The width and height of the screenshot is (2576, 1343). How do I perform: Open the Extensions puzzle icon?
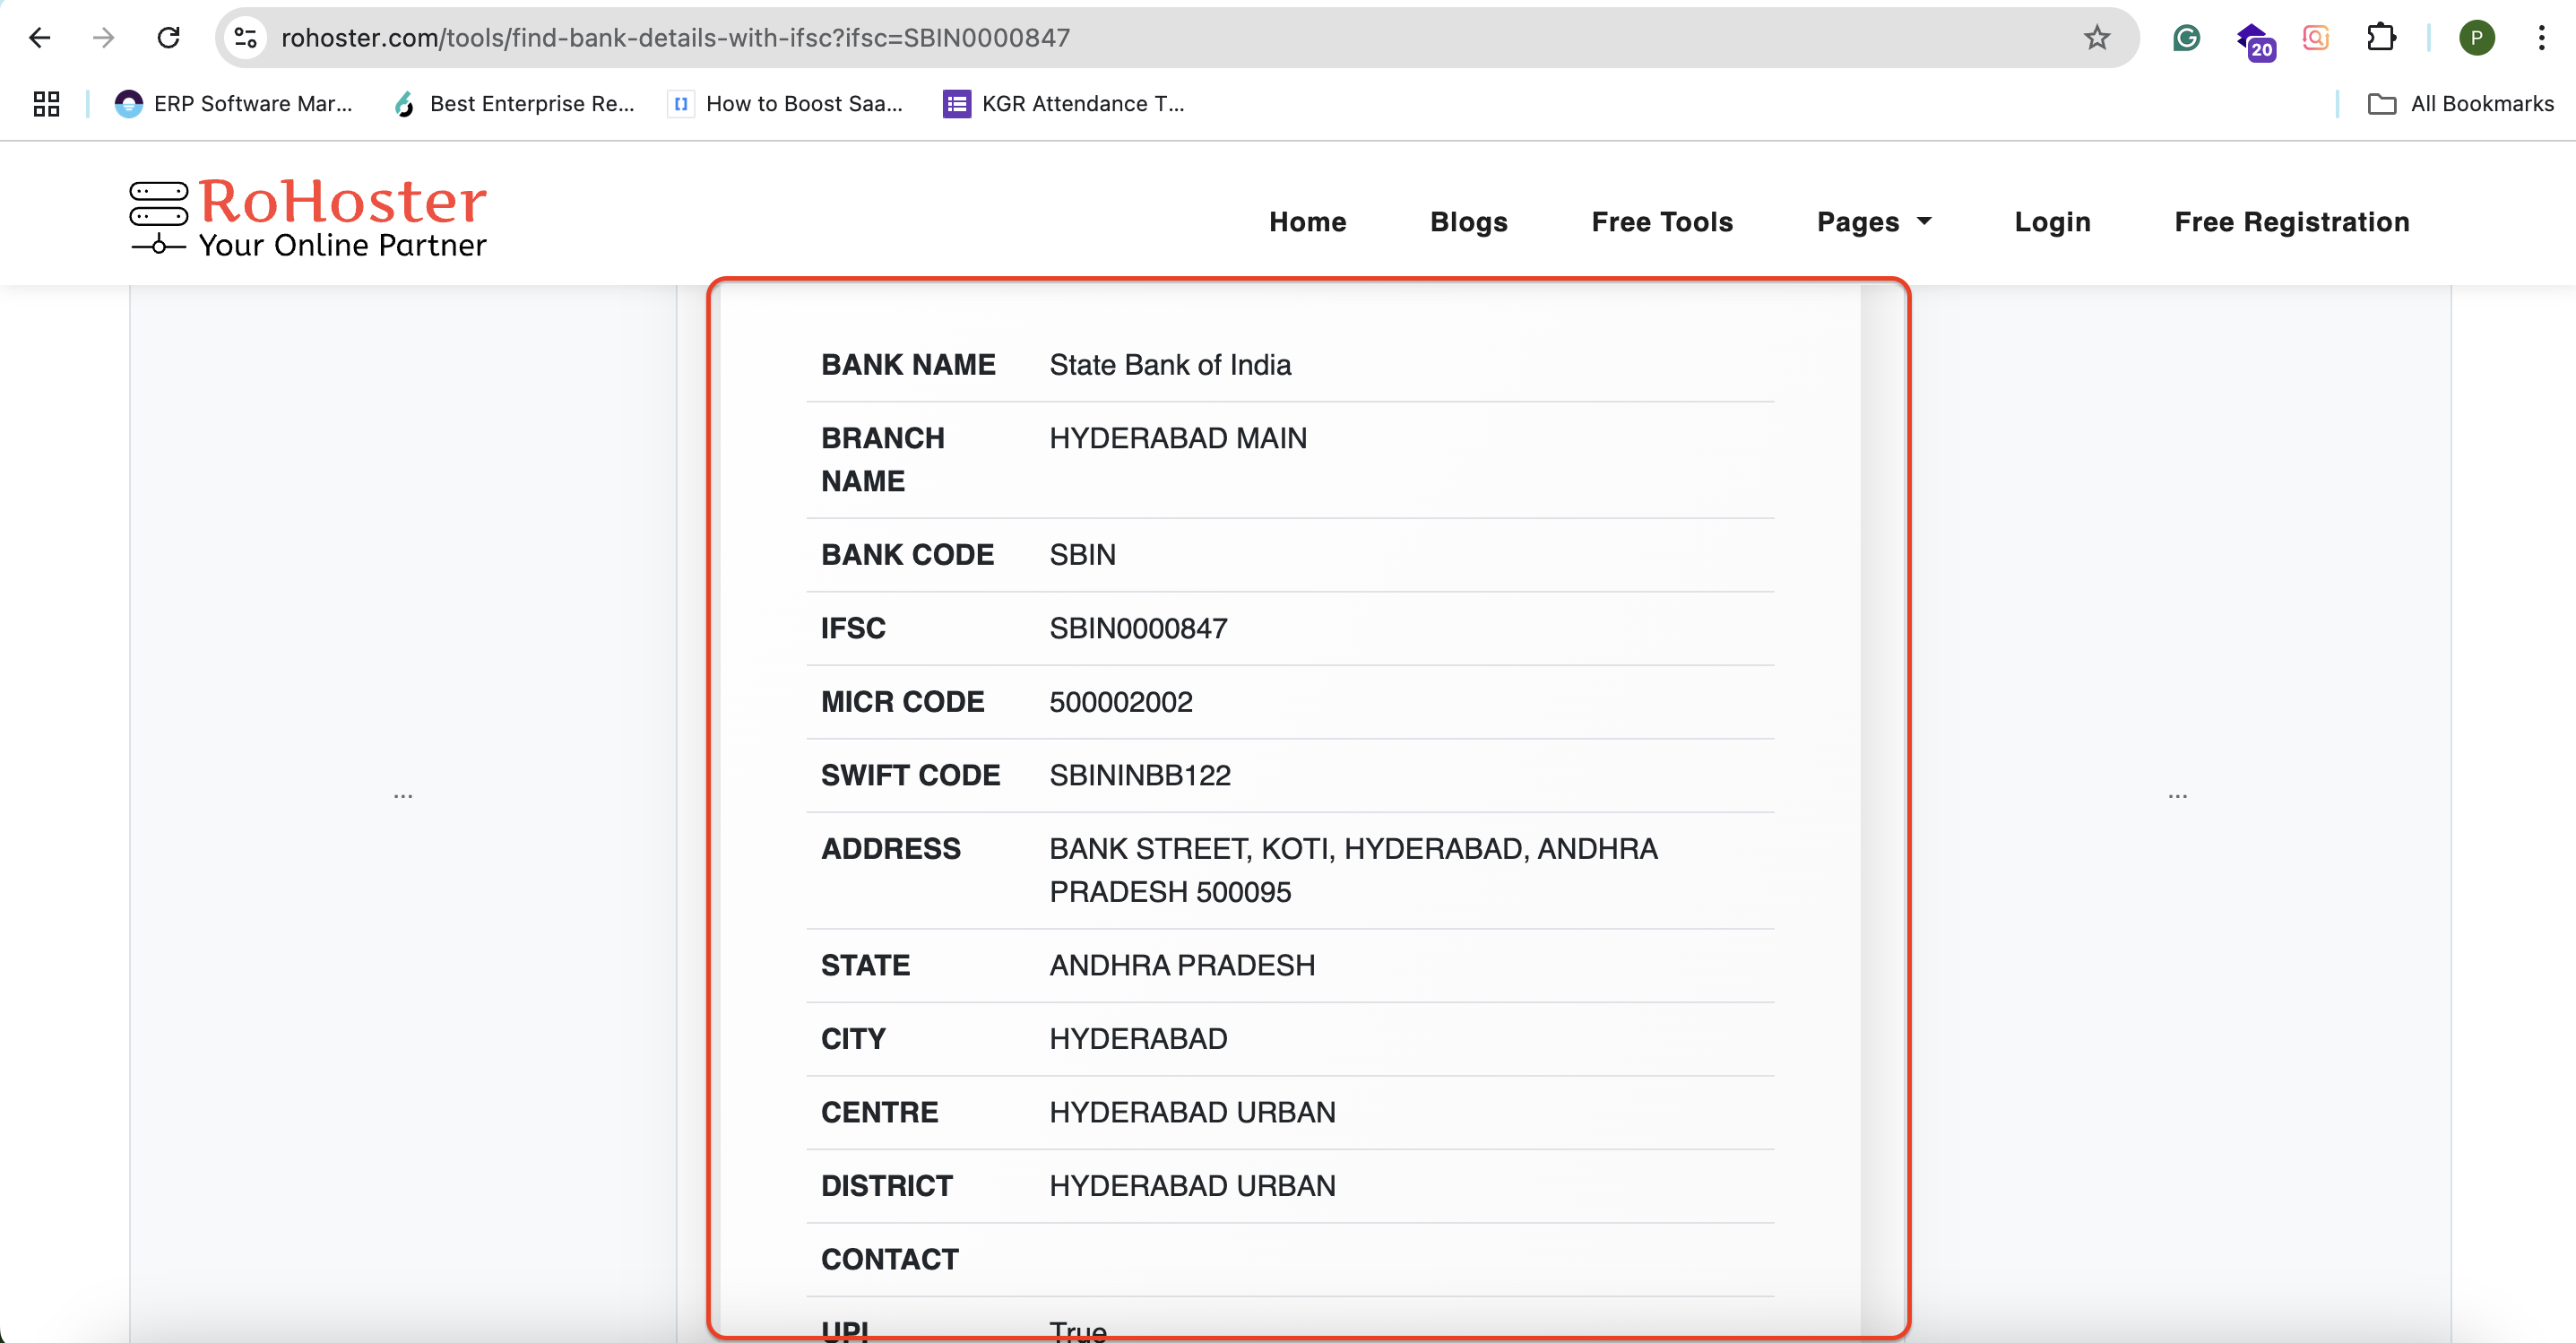(2381, 38)
